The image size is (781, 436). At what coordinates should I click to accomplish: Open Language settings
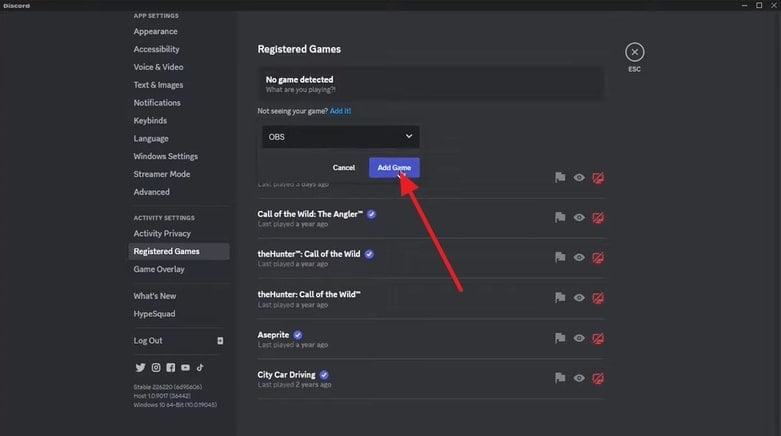151,139
